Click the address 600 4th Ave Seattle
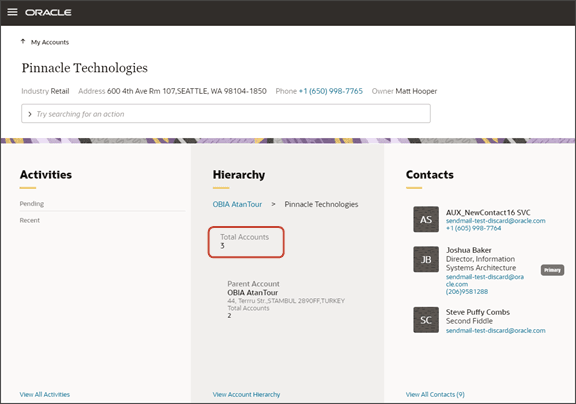 187,91
